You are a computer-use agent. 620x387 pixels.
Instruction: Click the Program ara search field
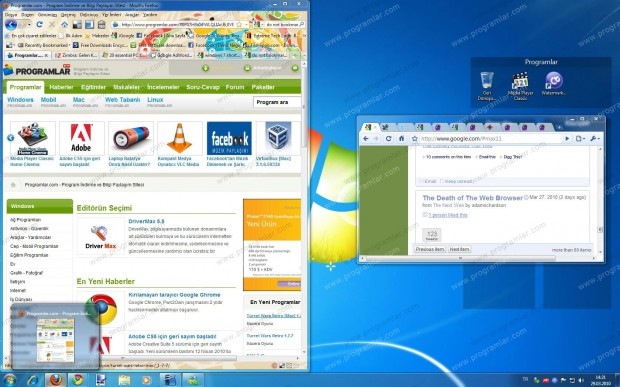coord(277,102)
